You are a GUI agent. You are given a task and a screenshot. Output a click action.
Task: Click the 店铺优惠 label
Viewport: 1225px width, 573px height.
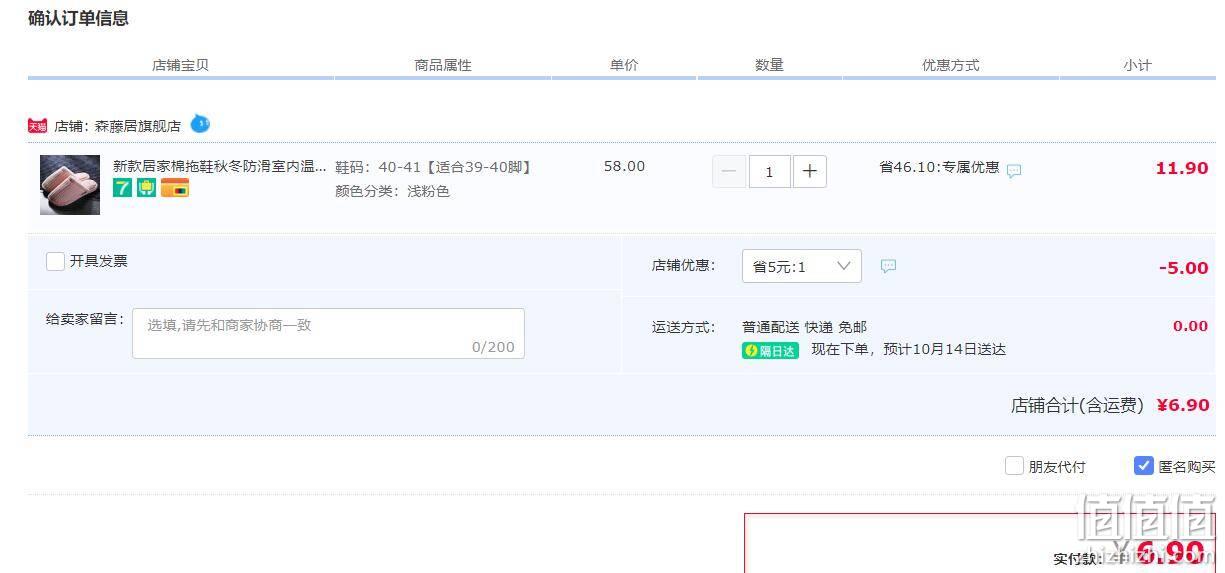(x=684, y=266)
